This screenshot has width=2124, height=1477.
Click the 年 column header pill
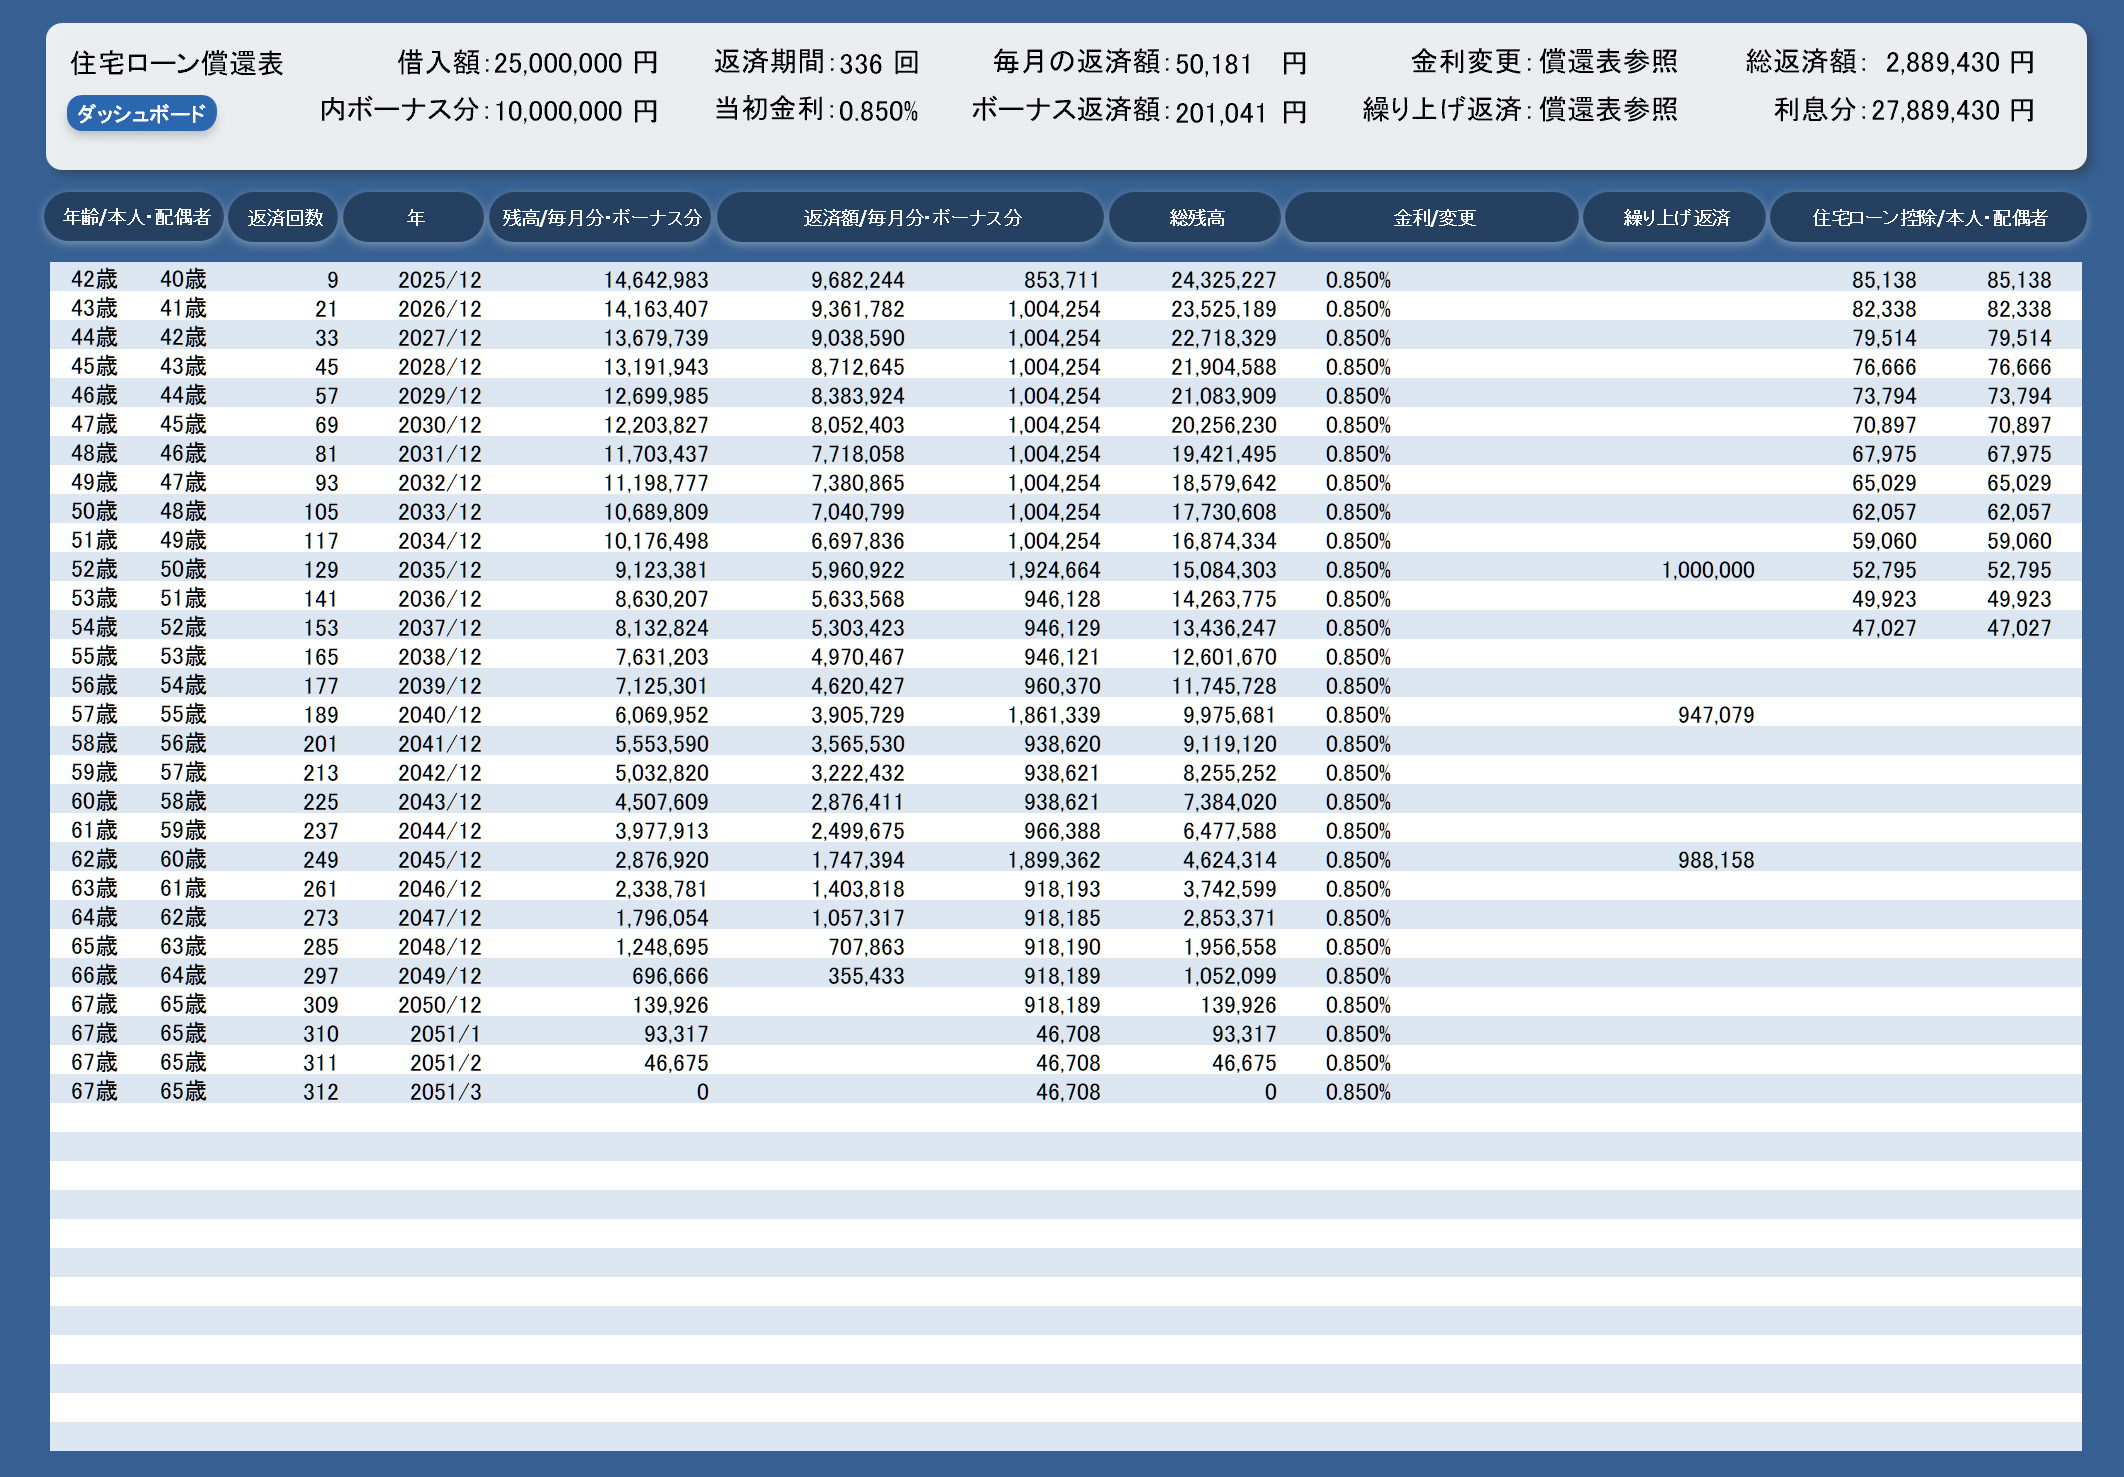pos(415,218)
